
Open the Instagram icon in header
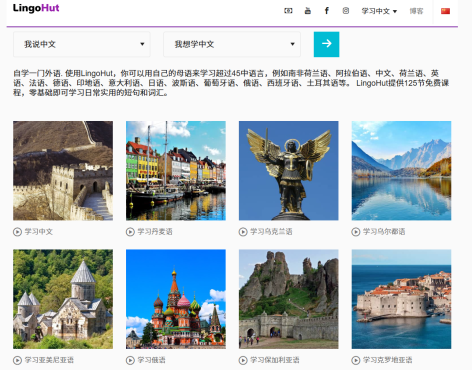point(346,11)
